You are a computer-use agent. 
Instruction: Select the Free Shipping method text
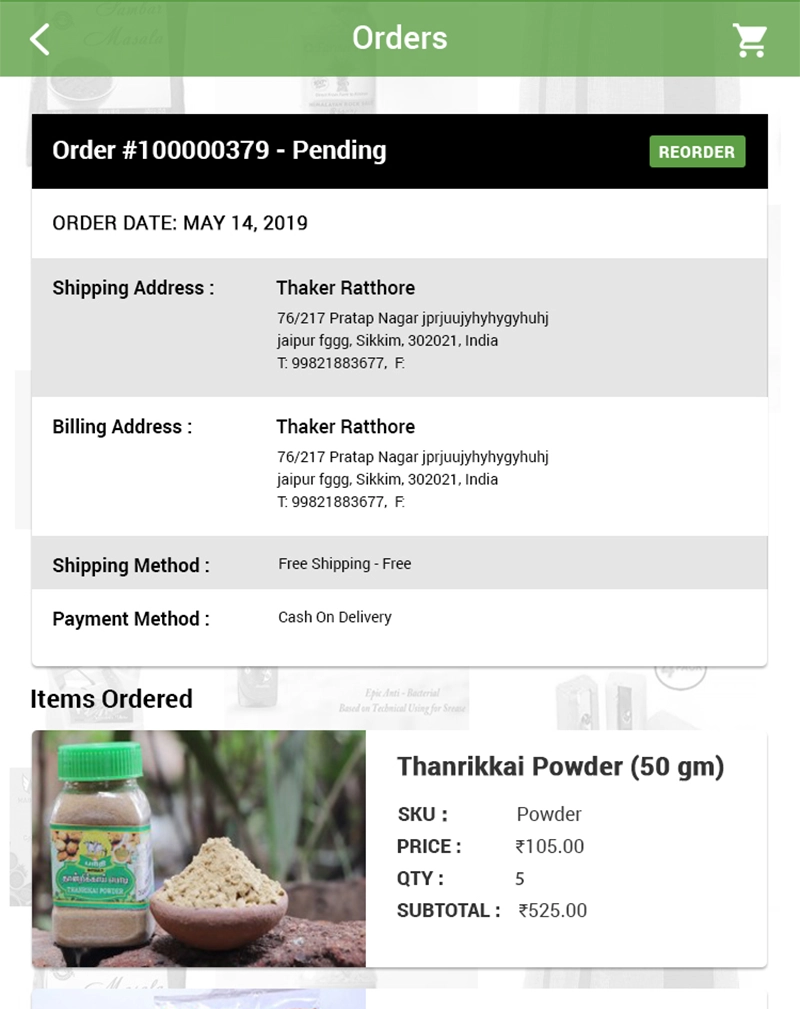pyautogui.click(x=344, y=564)
